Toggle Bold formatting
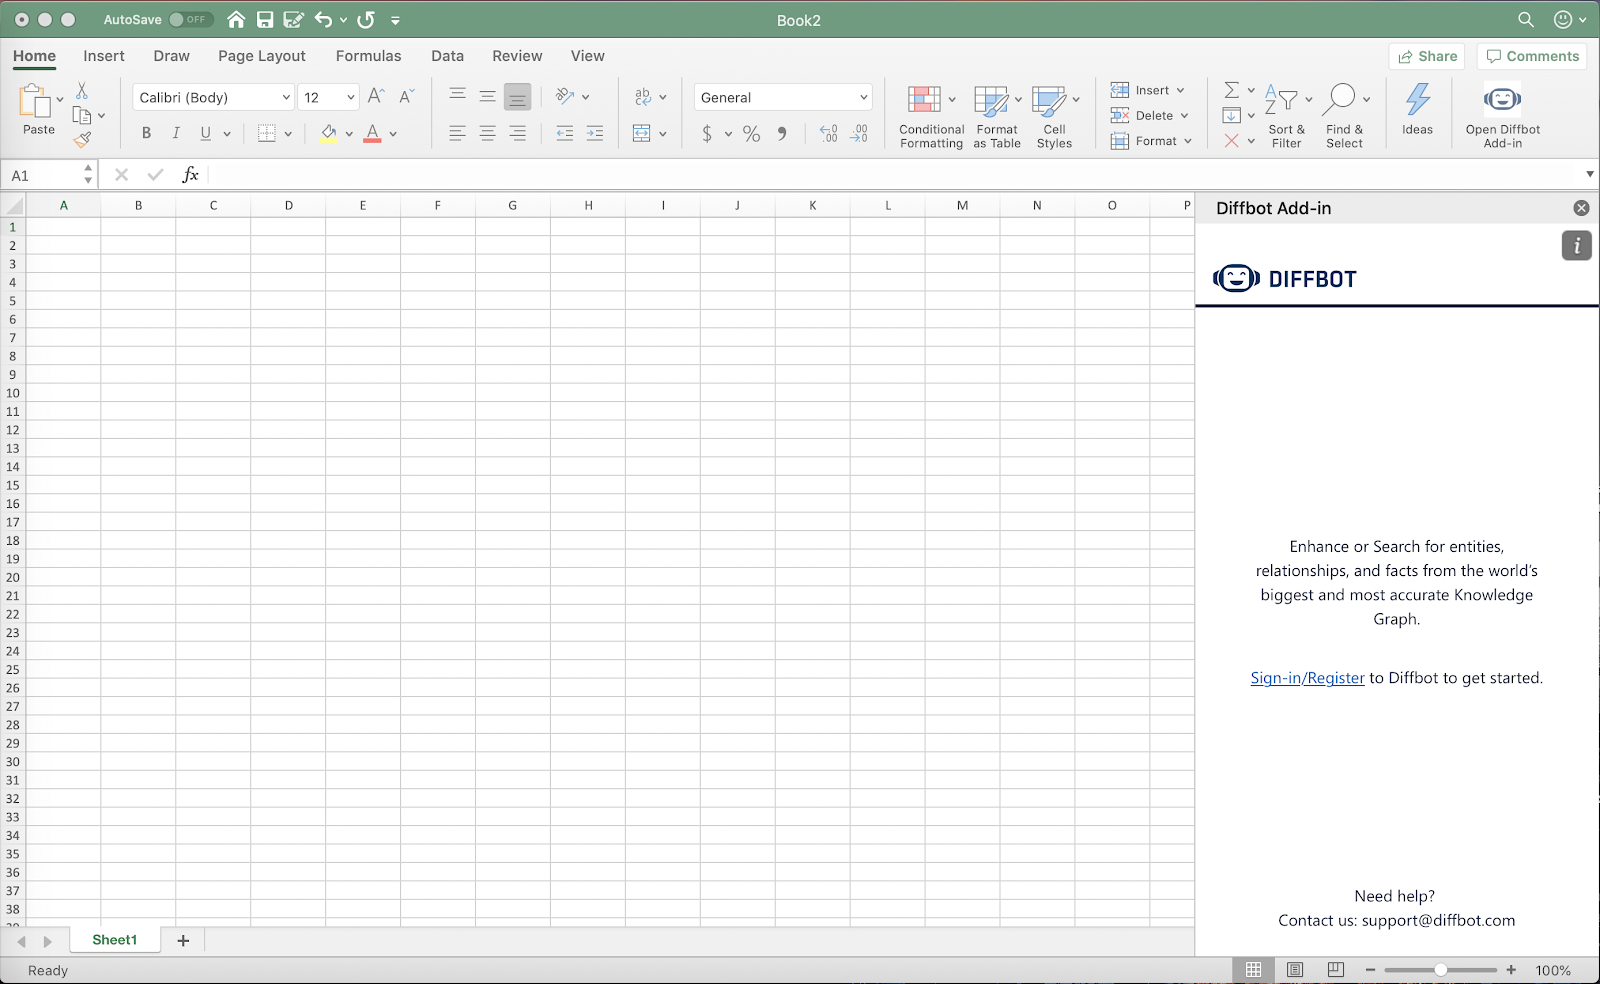This screenshot has width=1600, height=984. [x=146, y=133]
